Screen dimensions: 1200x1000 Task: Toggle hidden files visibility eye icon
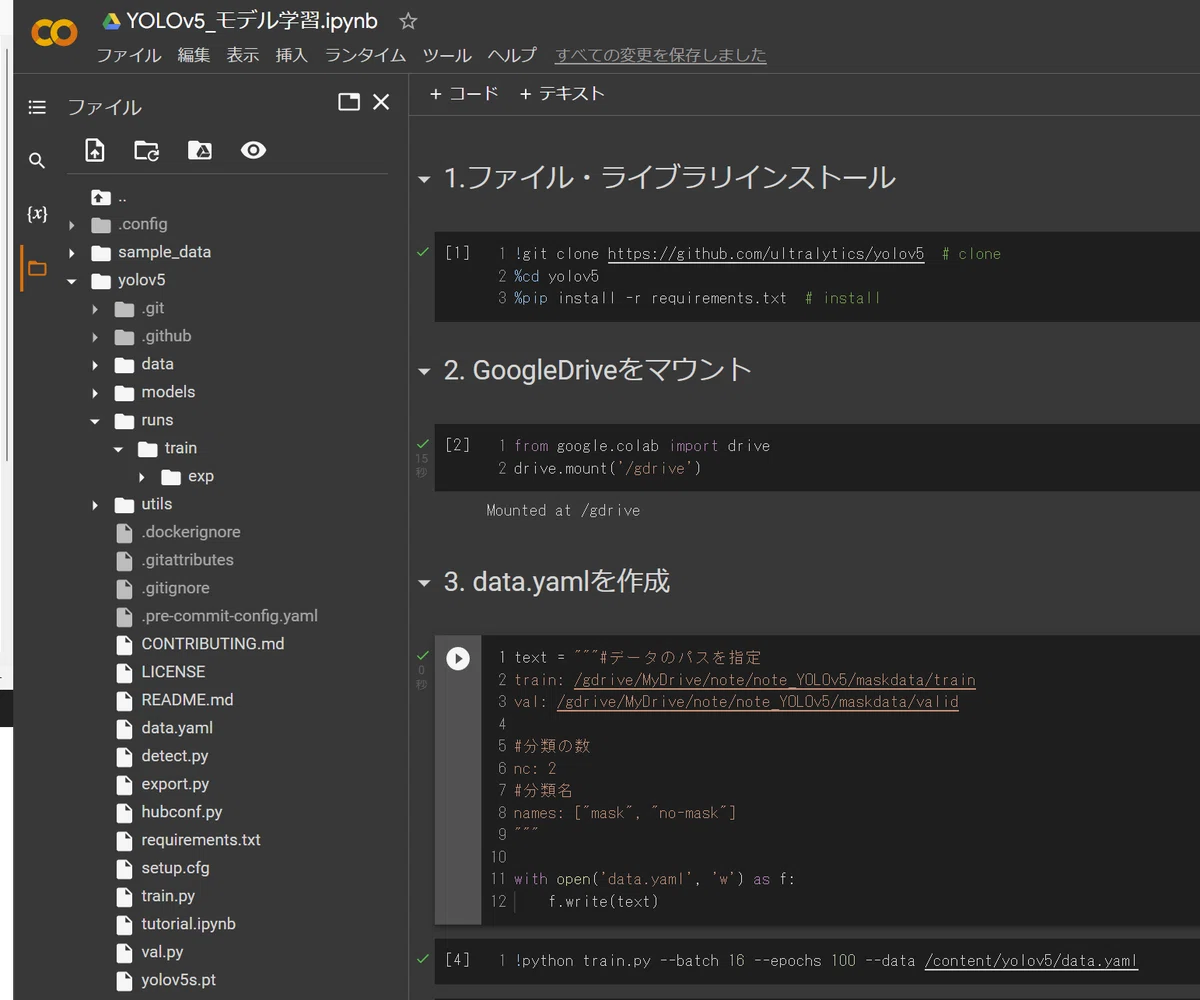pyautogui.click(x=253, y=150)
